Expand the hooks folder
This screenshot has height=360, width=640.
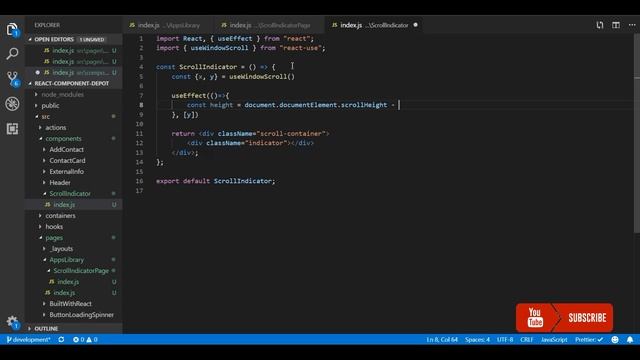(x=73, y=227)
